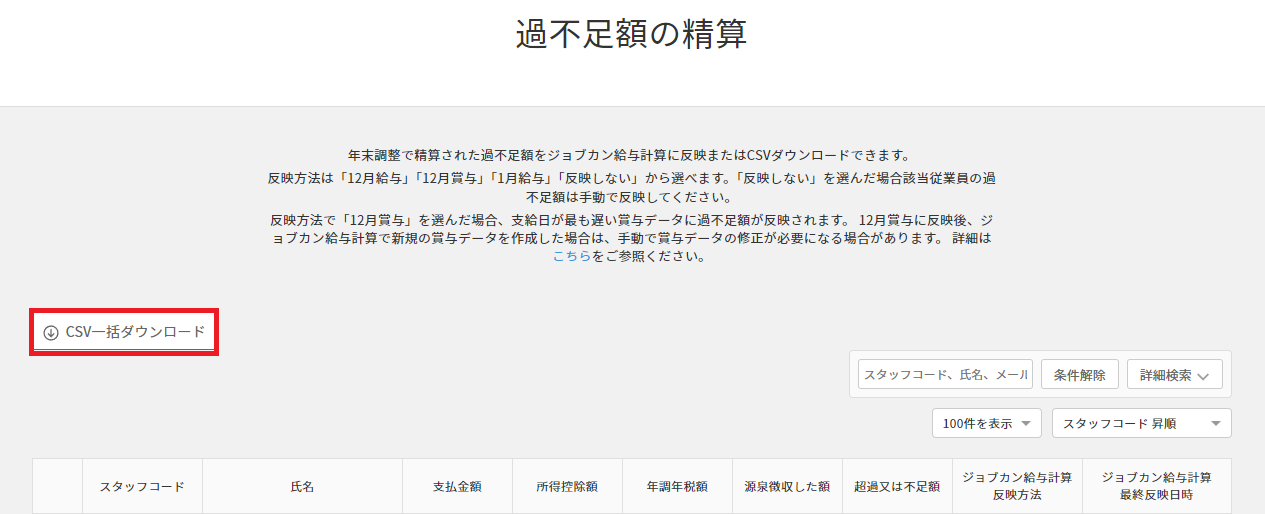Click the 超過又は不足額 column header
This screenshot has height=514, width=1265.
click(x=897, y=487)
